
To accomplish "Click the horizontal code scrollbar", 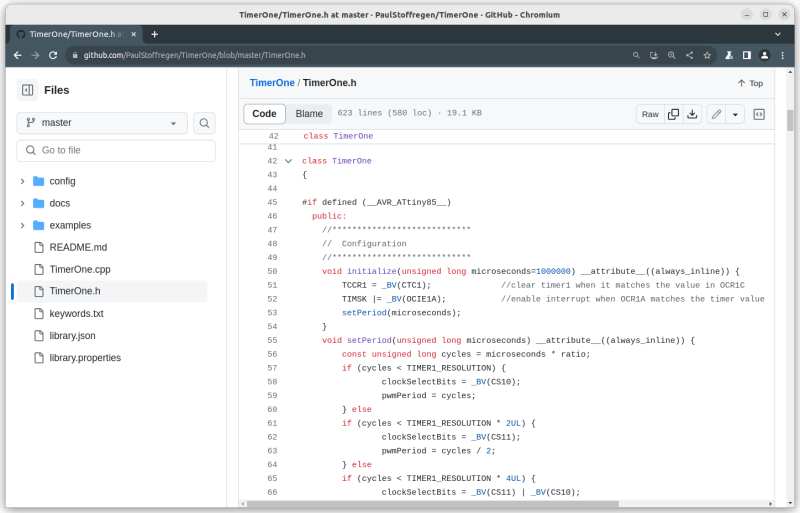I will click(x=433, y=504).
